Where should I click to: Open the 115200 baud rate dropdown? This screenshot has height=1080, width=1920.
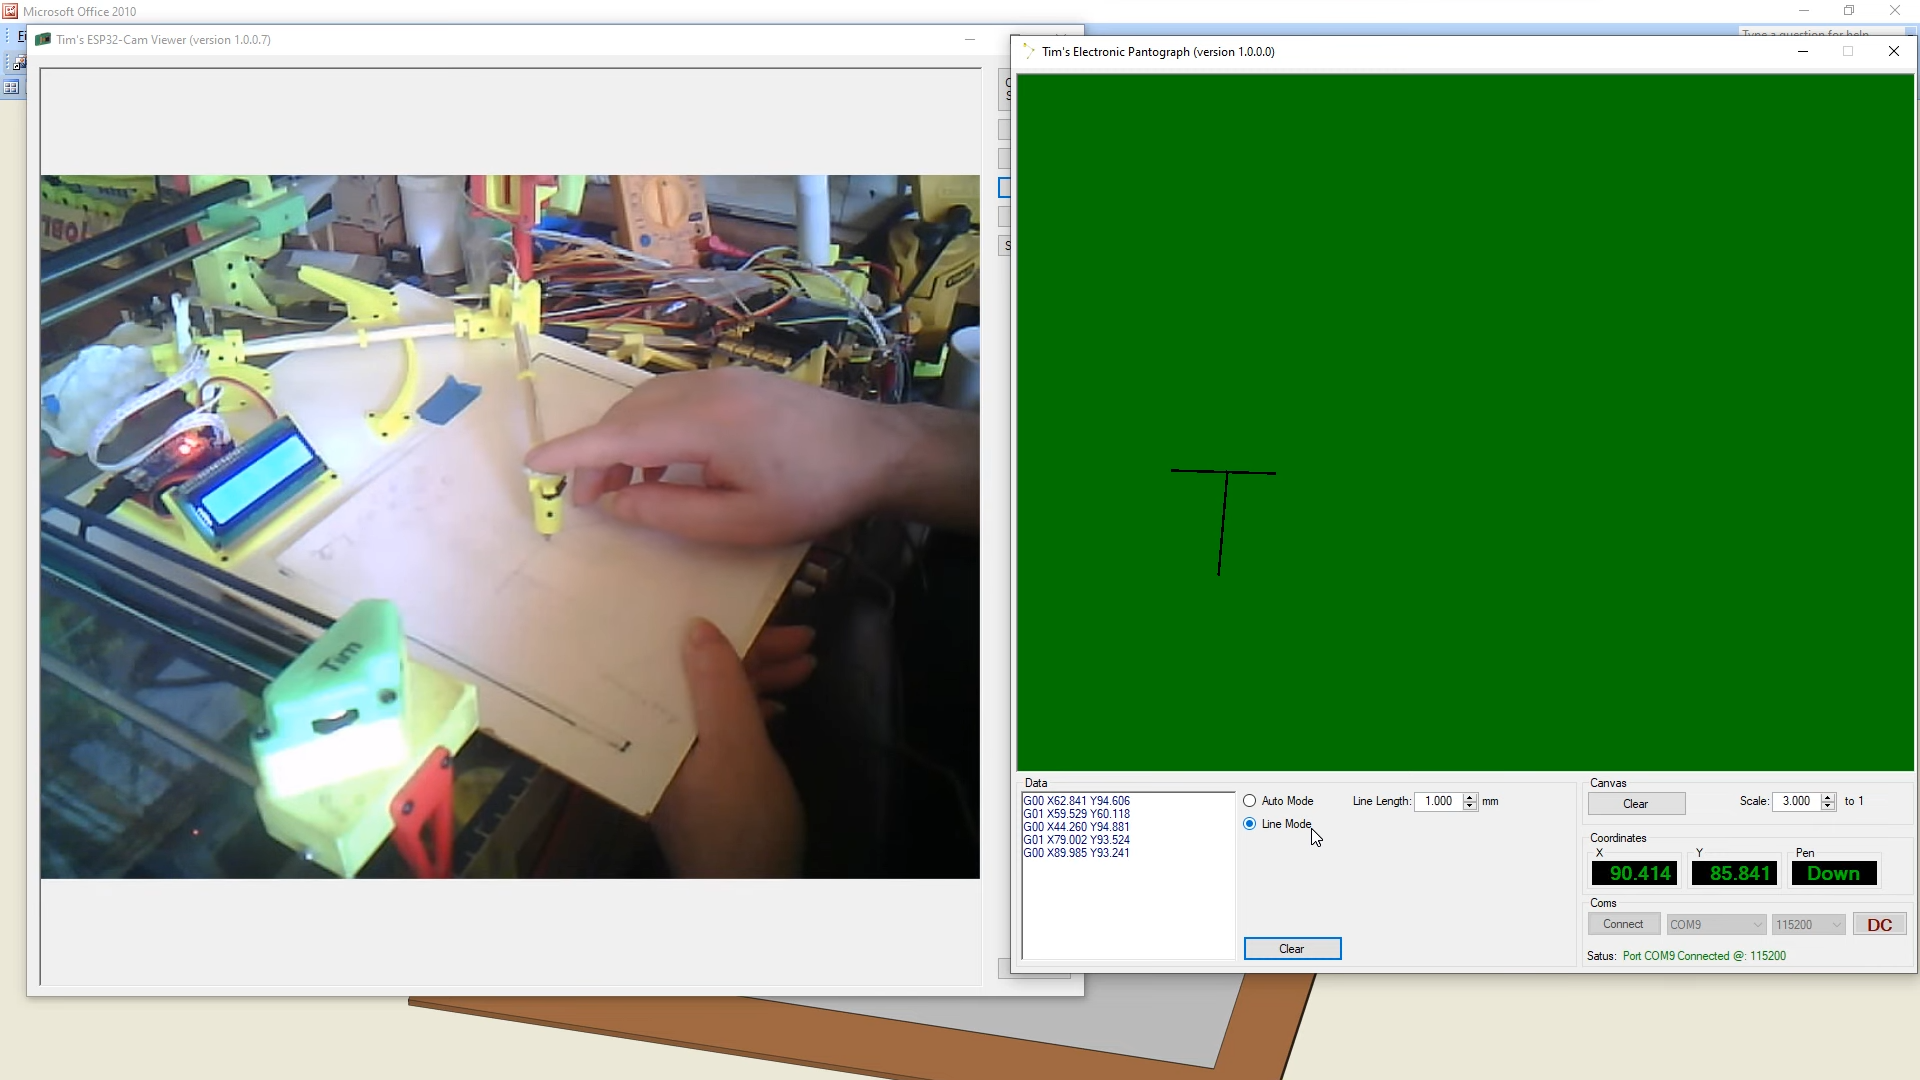click(1808, 925)
